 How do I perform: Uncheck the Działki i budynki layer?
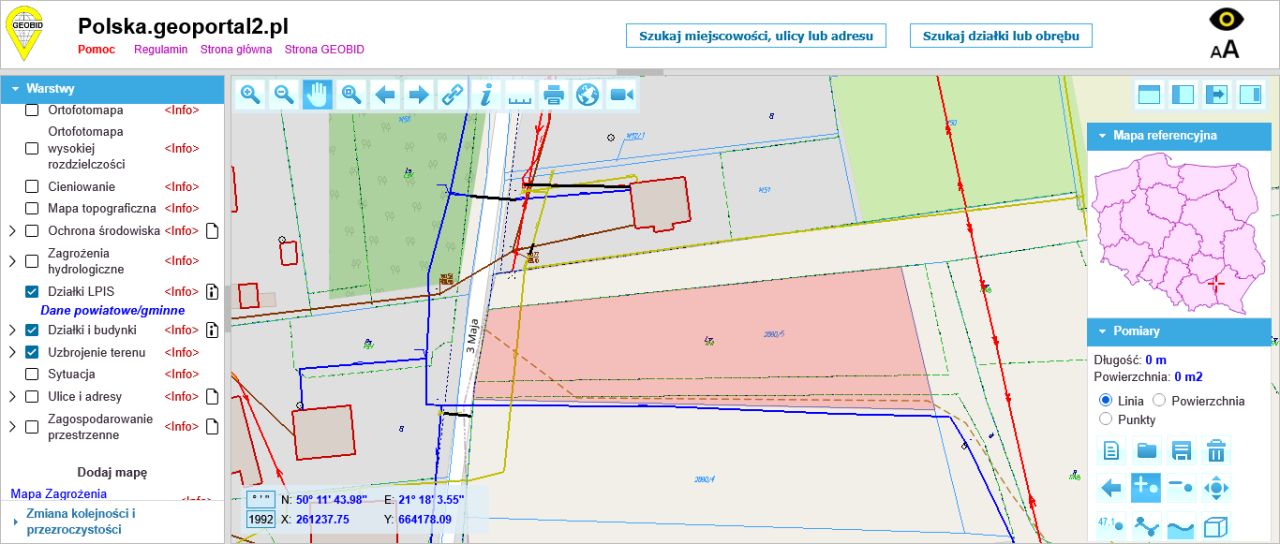(x=32, y=330)
